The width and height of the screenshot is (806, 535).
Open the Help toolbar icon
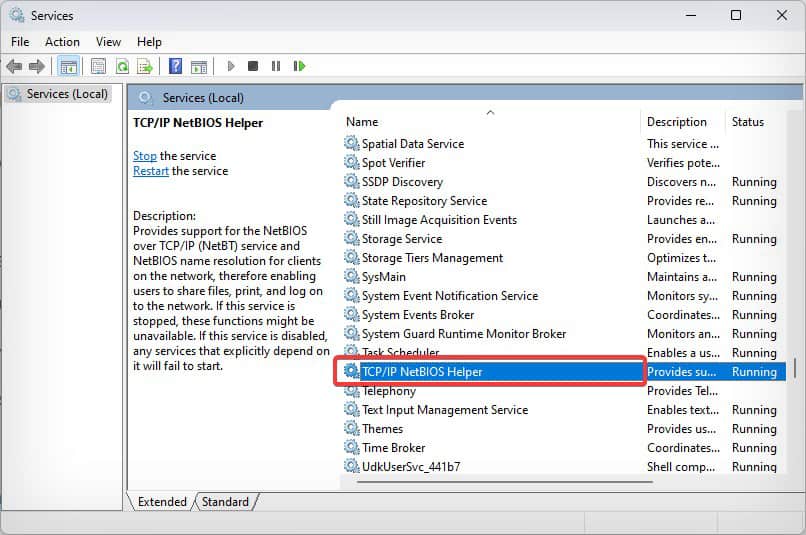(175, 66)
